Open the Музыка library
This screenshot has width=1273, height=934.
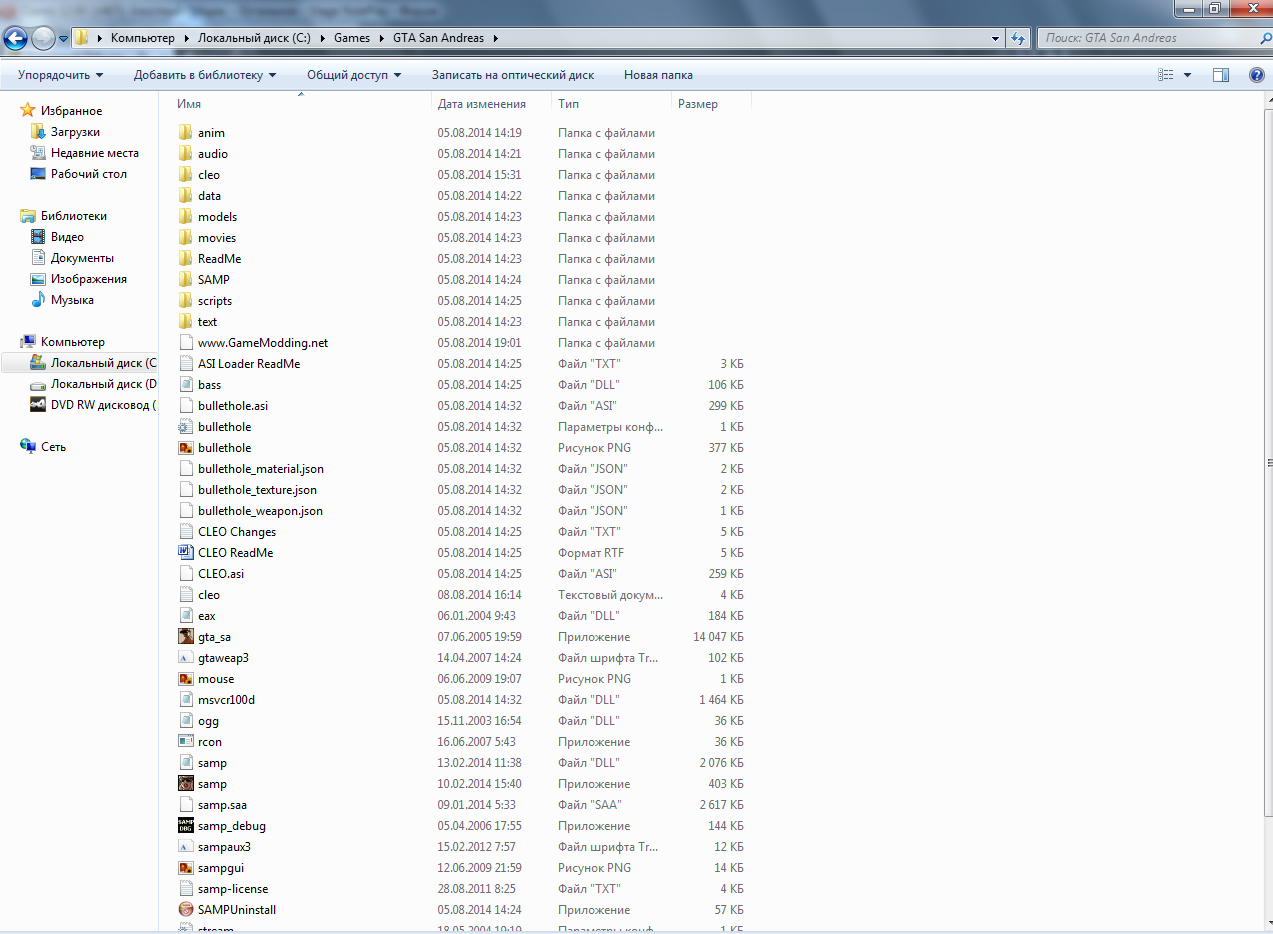point(72,300)
